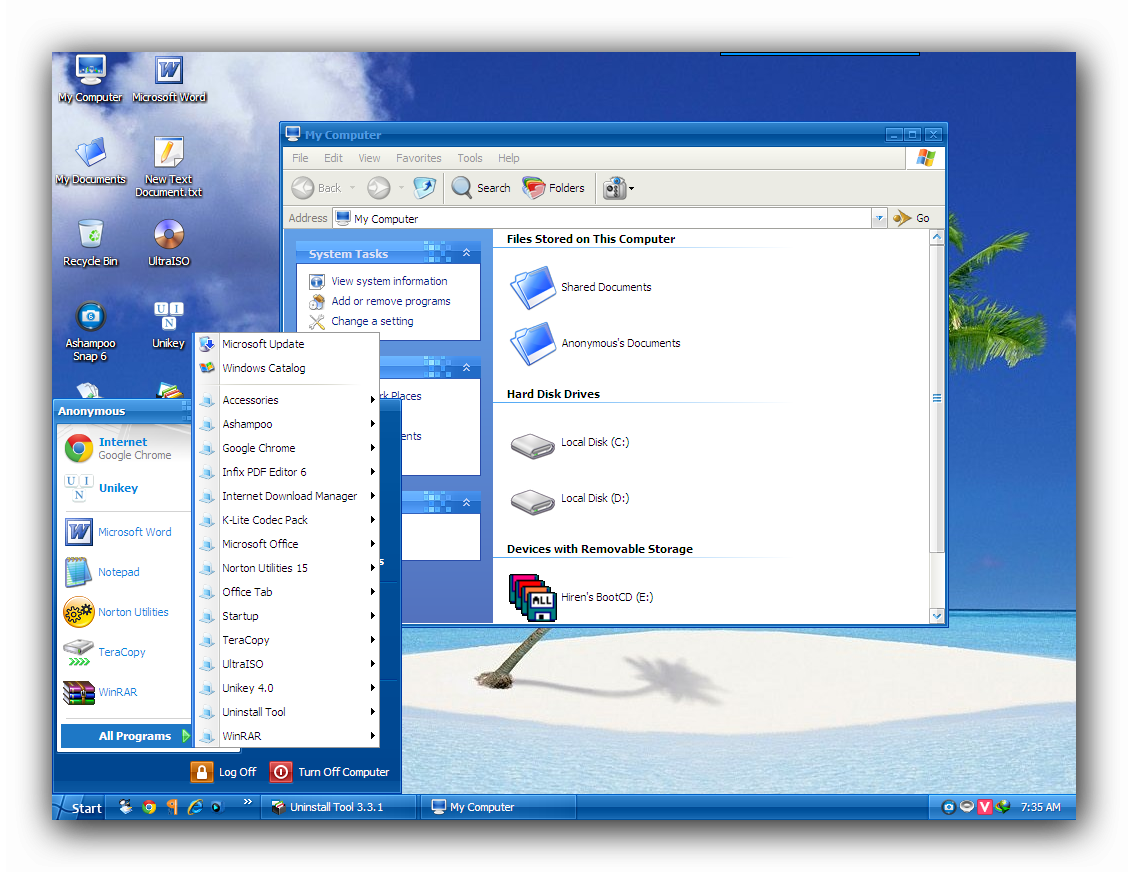Launch Google Chrome from Start menu
This screenshot has height=872, width=1128.
(x=124, y=448)
